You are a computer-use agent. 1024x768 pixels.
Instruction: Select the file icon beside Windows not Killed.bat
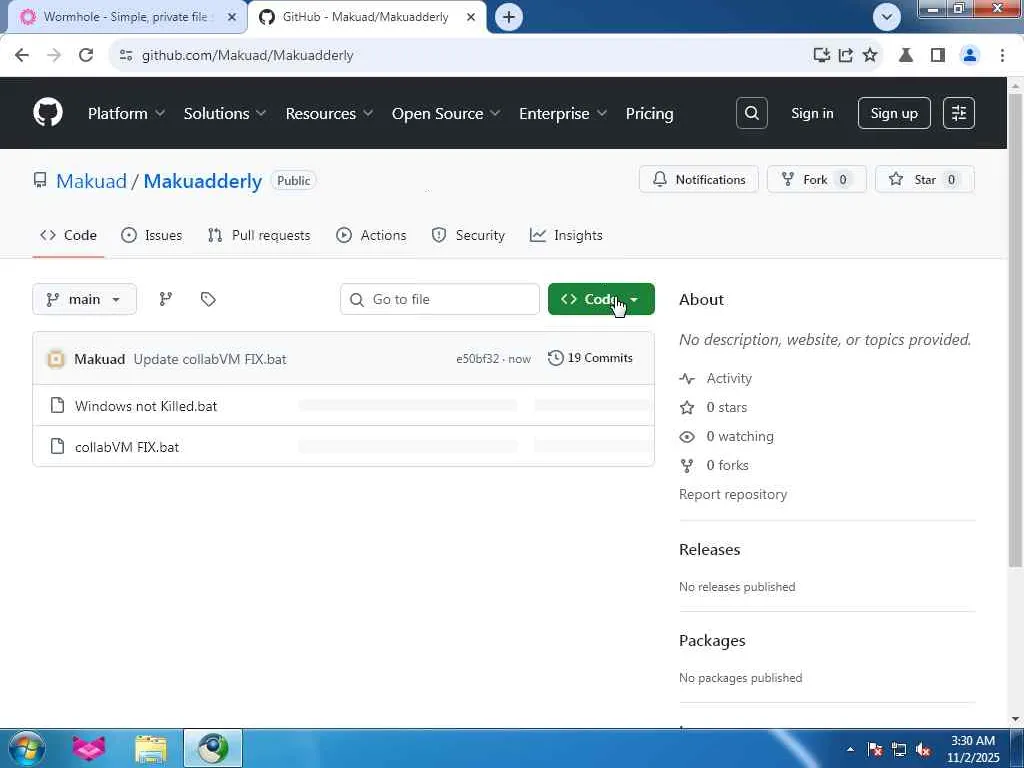(57, 406)
